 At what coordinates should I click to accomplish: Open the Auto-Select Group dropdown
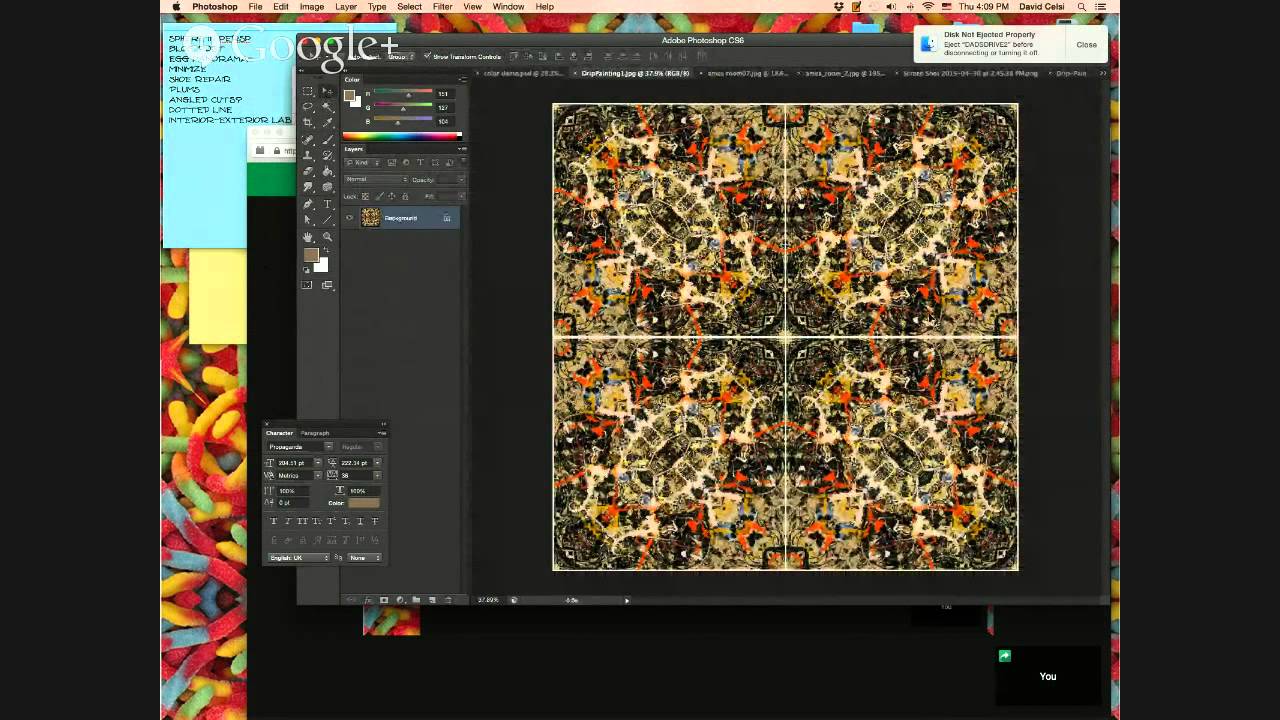(x=401, y=56)
